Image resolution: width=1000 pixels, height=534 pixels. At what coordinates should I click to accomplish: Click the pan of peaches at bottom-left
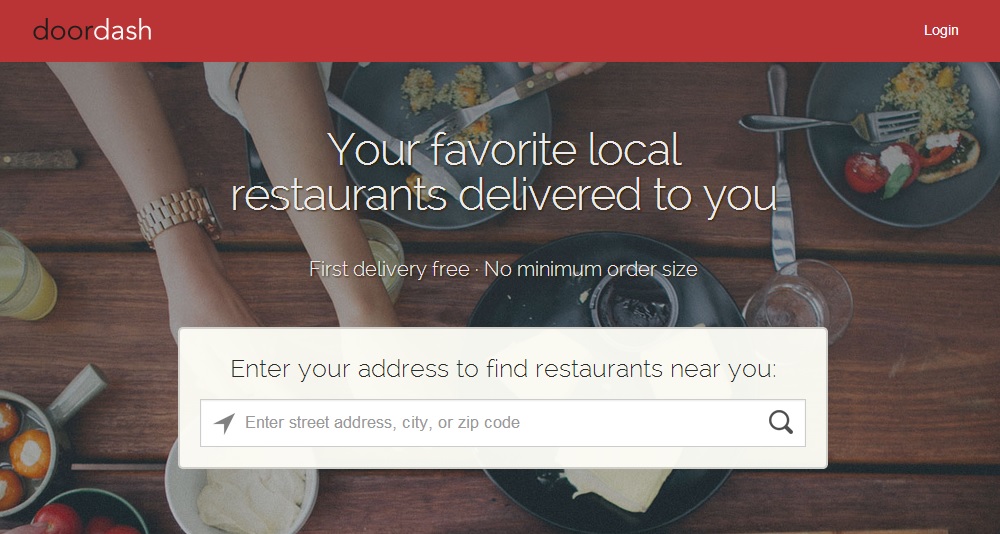[32, 447]
